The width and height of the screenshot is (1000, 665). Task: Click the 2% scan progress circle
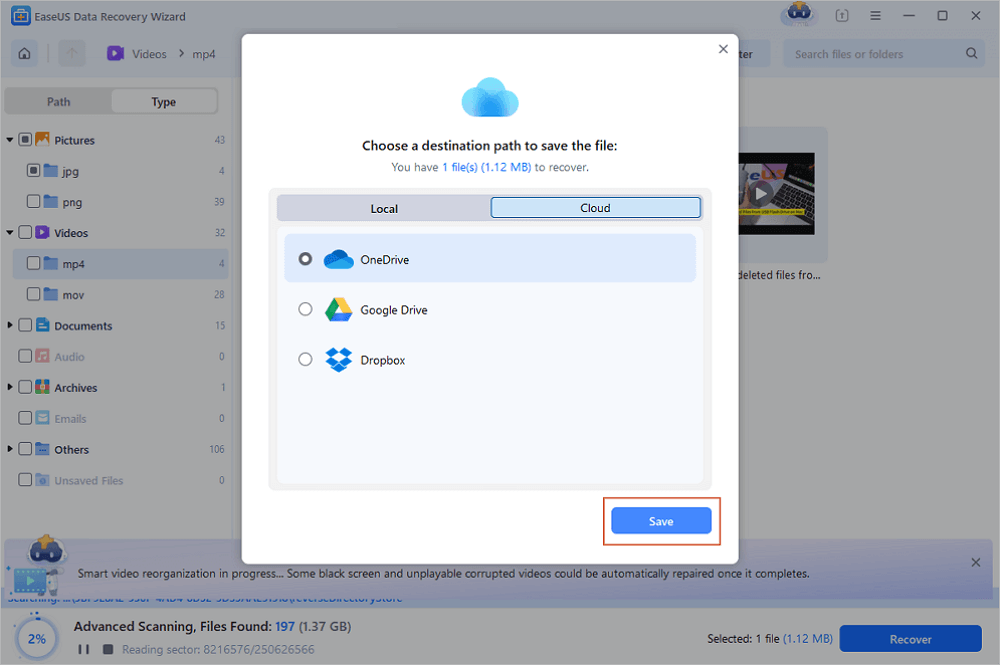tap(36, 638)
